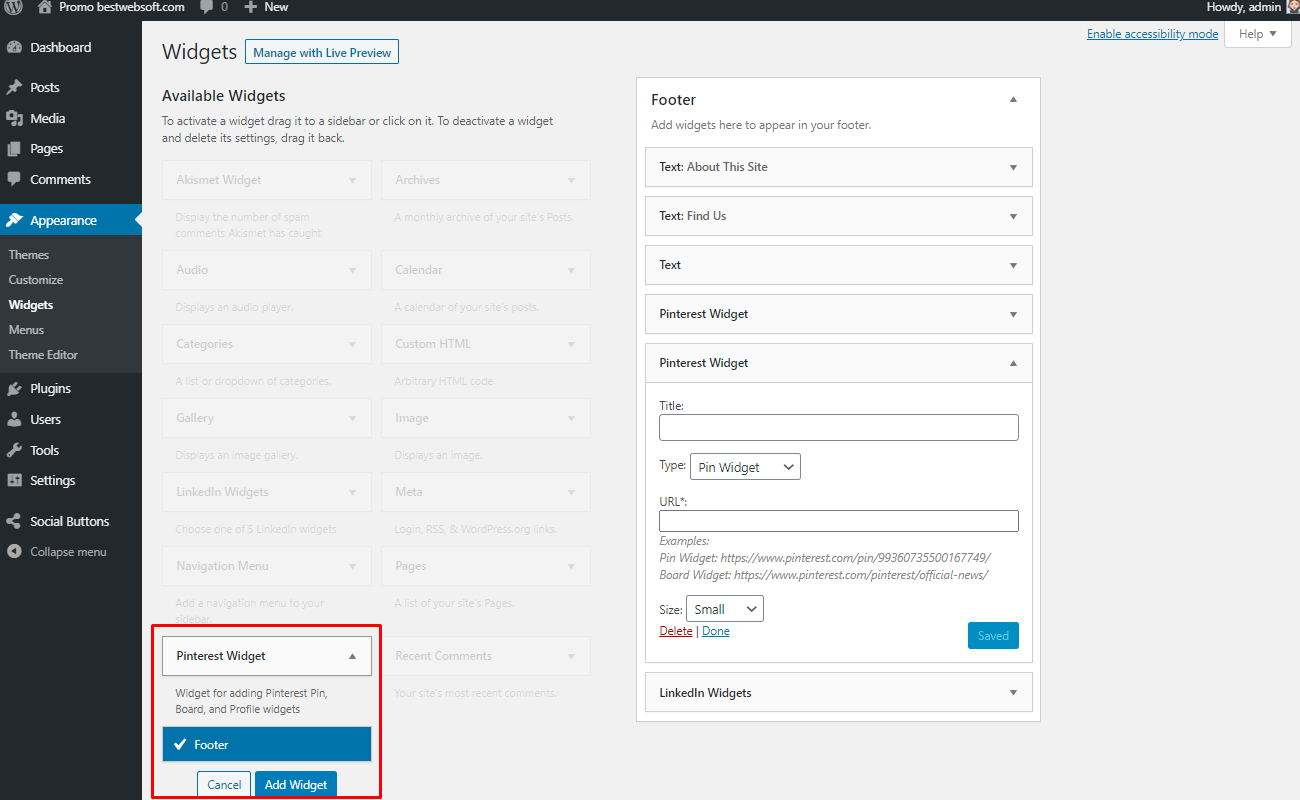Click the Title input field
This screenshot has width=1300, height=800.
click(839, 428)
